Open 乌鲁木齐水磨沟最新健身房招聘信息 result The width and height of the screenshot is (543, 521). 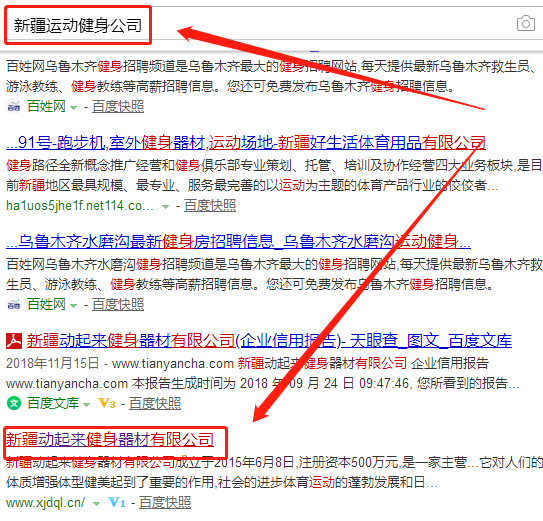pyautogui.click(x=238, y=242)
